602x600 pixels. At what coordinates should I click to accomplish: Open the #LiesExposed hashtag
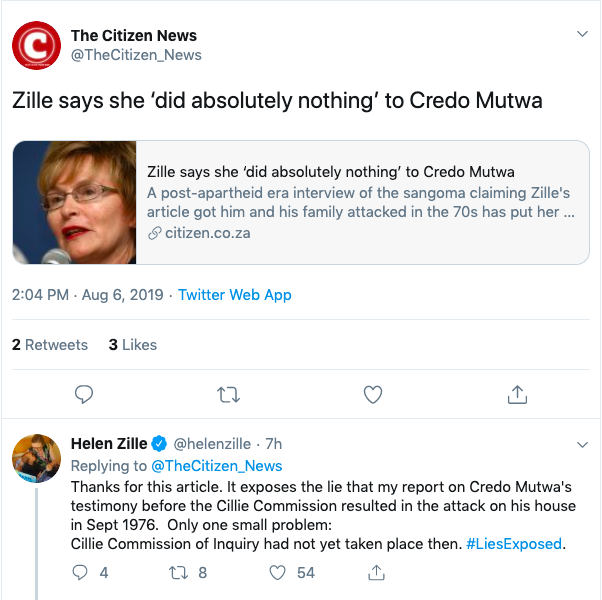click(515, 544)
